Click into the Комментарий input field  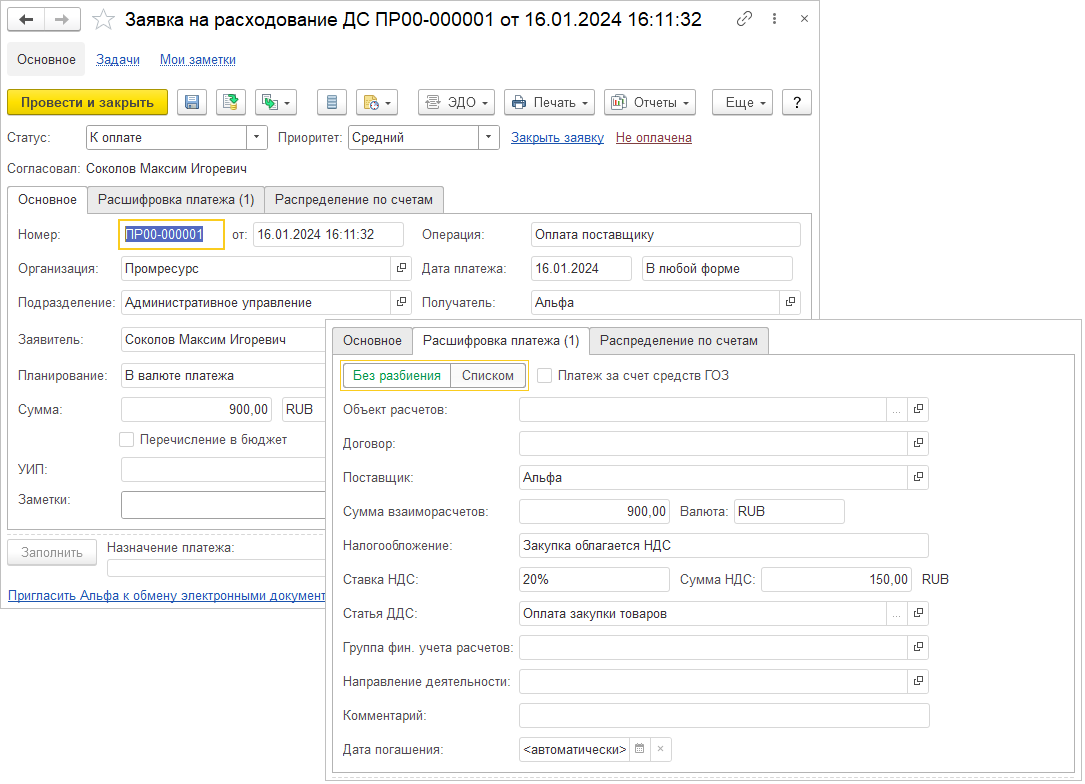coord(724,715)
